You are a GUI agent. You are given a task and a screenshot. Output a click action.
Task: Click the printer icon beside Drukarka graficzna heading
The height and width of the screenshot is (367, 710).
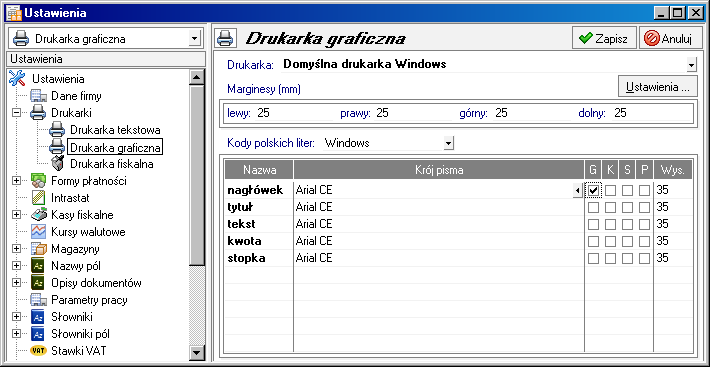[225, 38]
